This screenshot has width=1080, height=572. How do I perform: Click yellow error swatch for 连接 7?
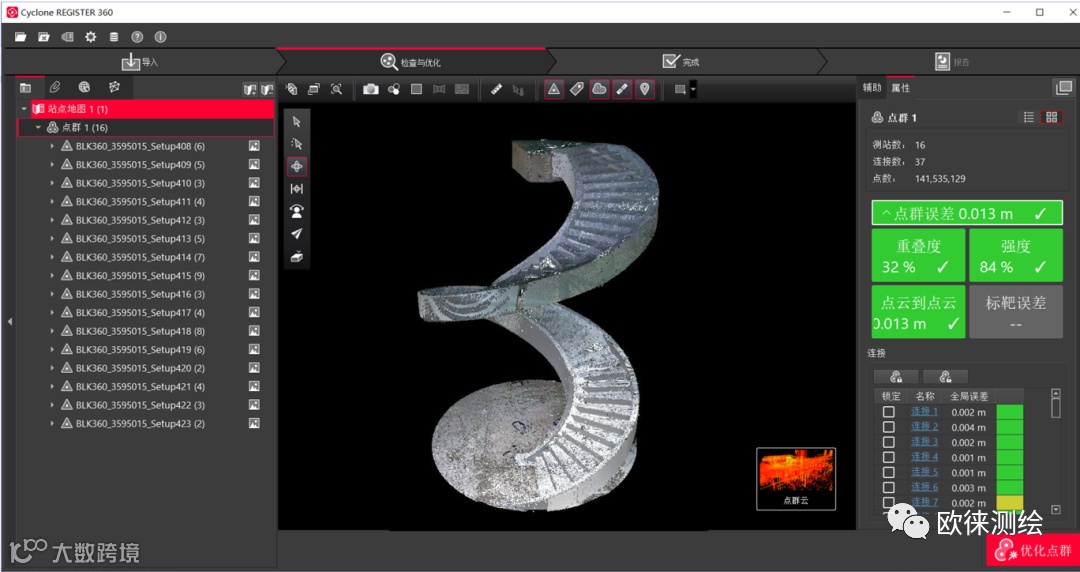[1010, 502]
